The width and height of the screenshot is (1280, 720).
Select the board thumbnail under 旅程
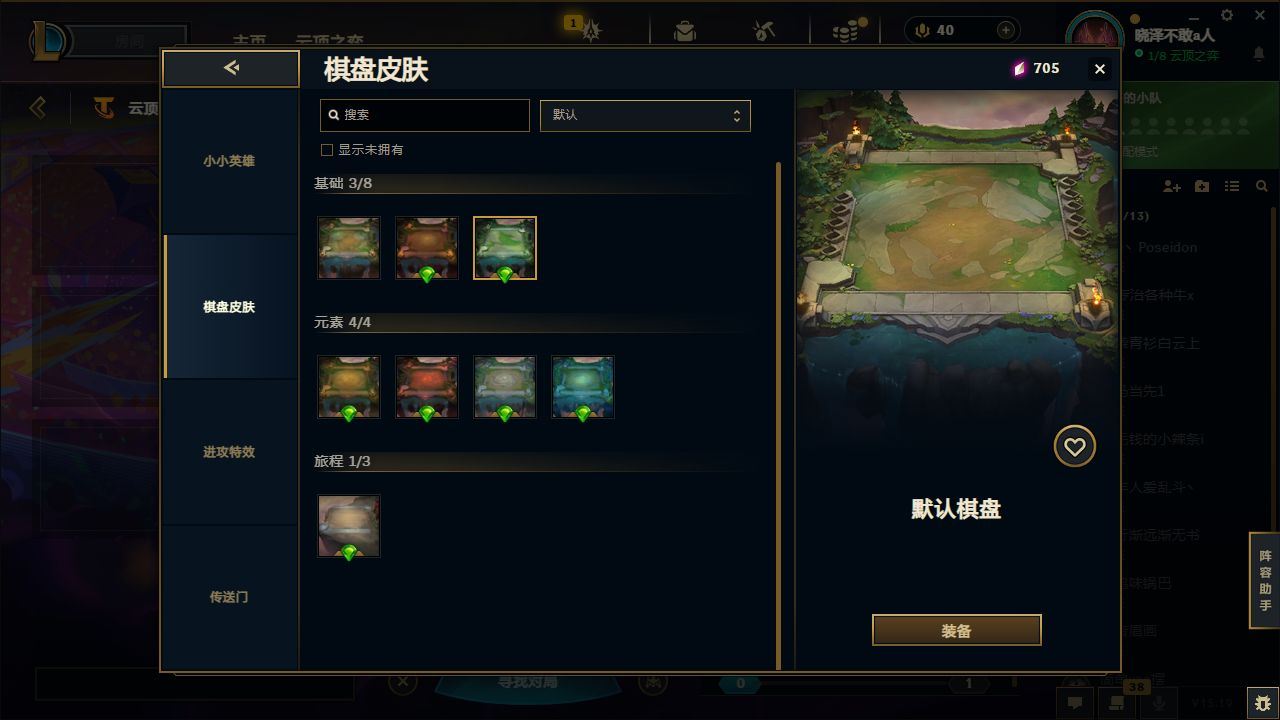point(349,526)
